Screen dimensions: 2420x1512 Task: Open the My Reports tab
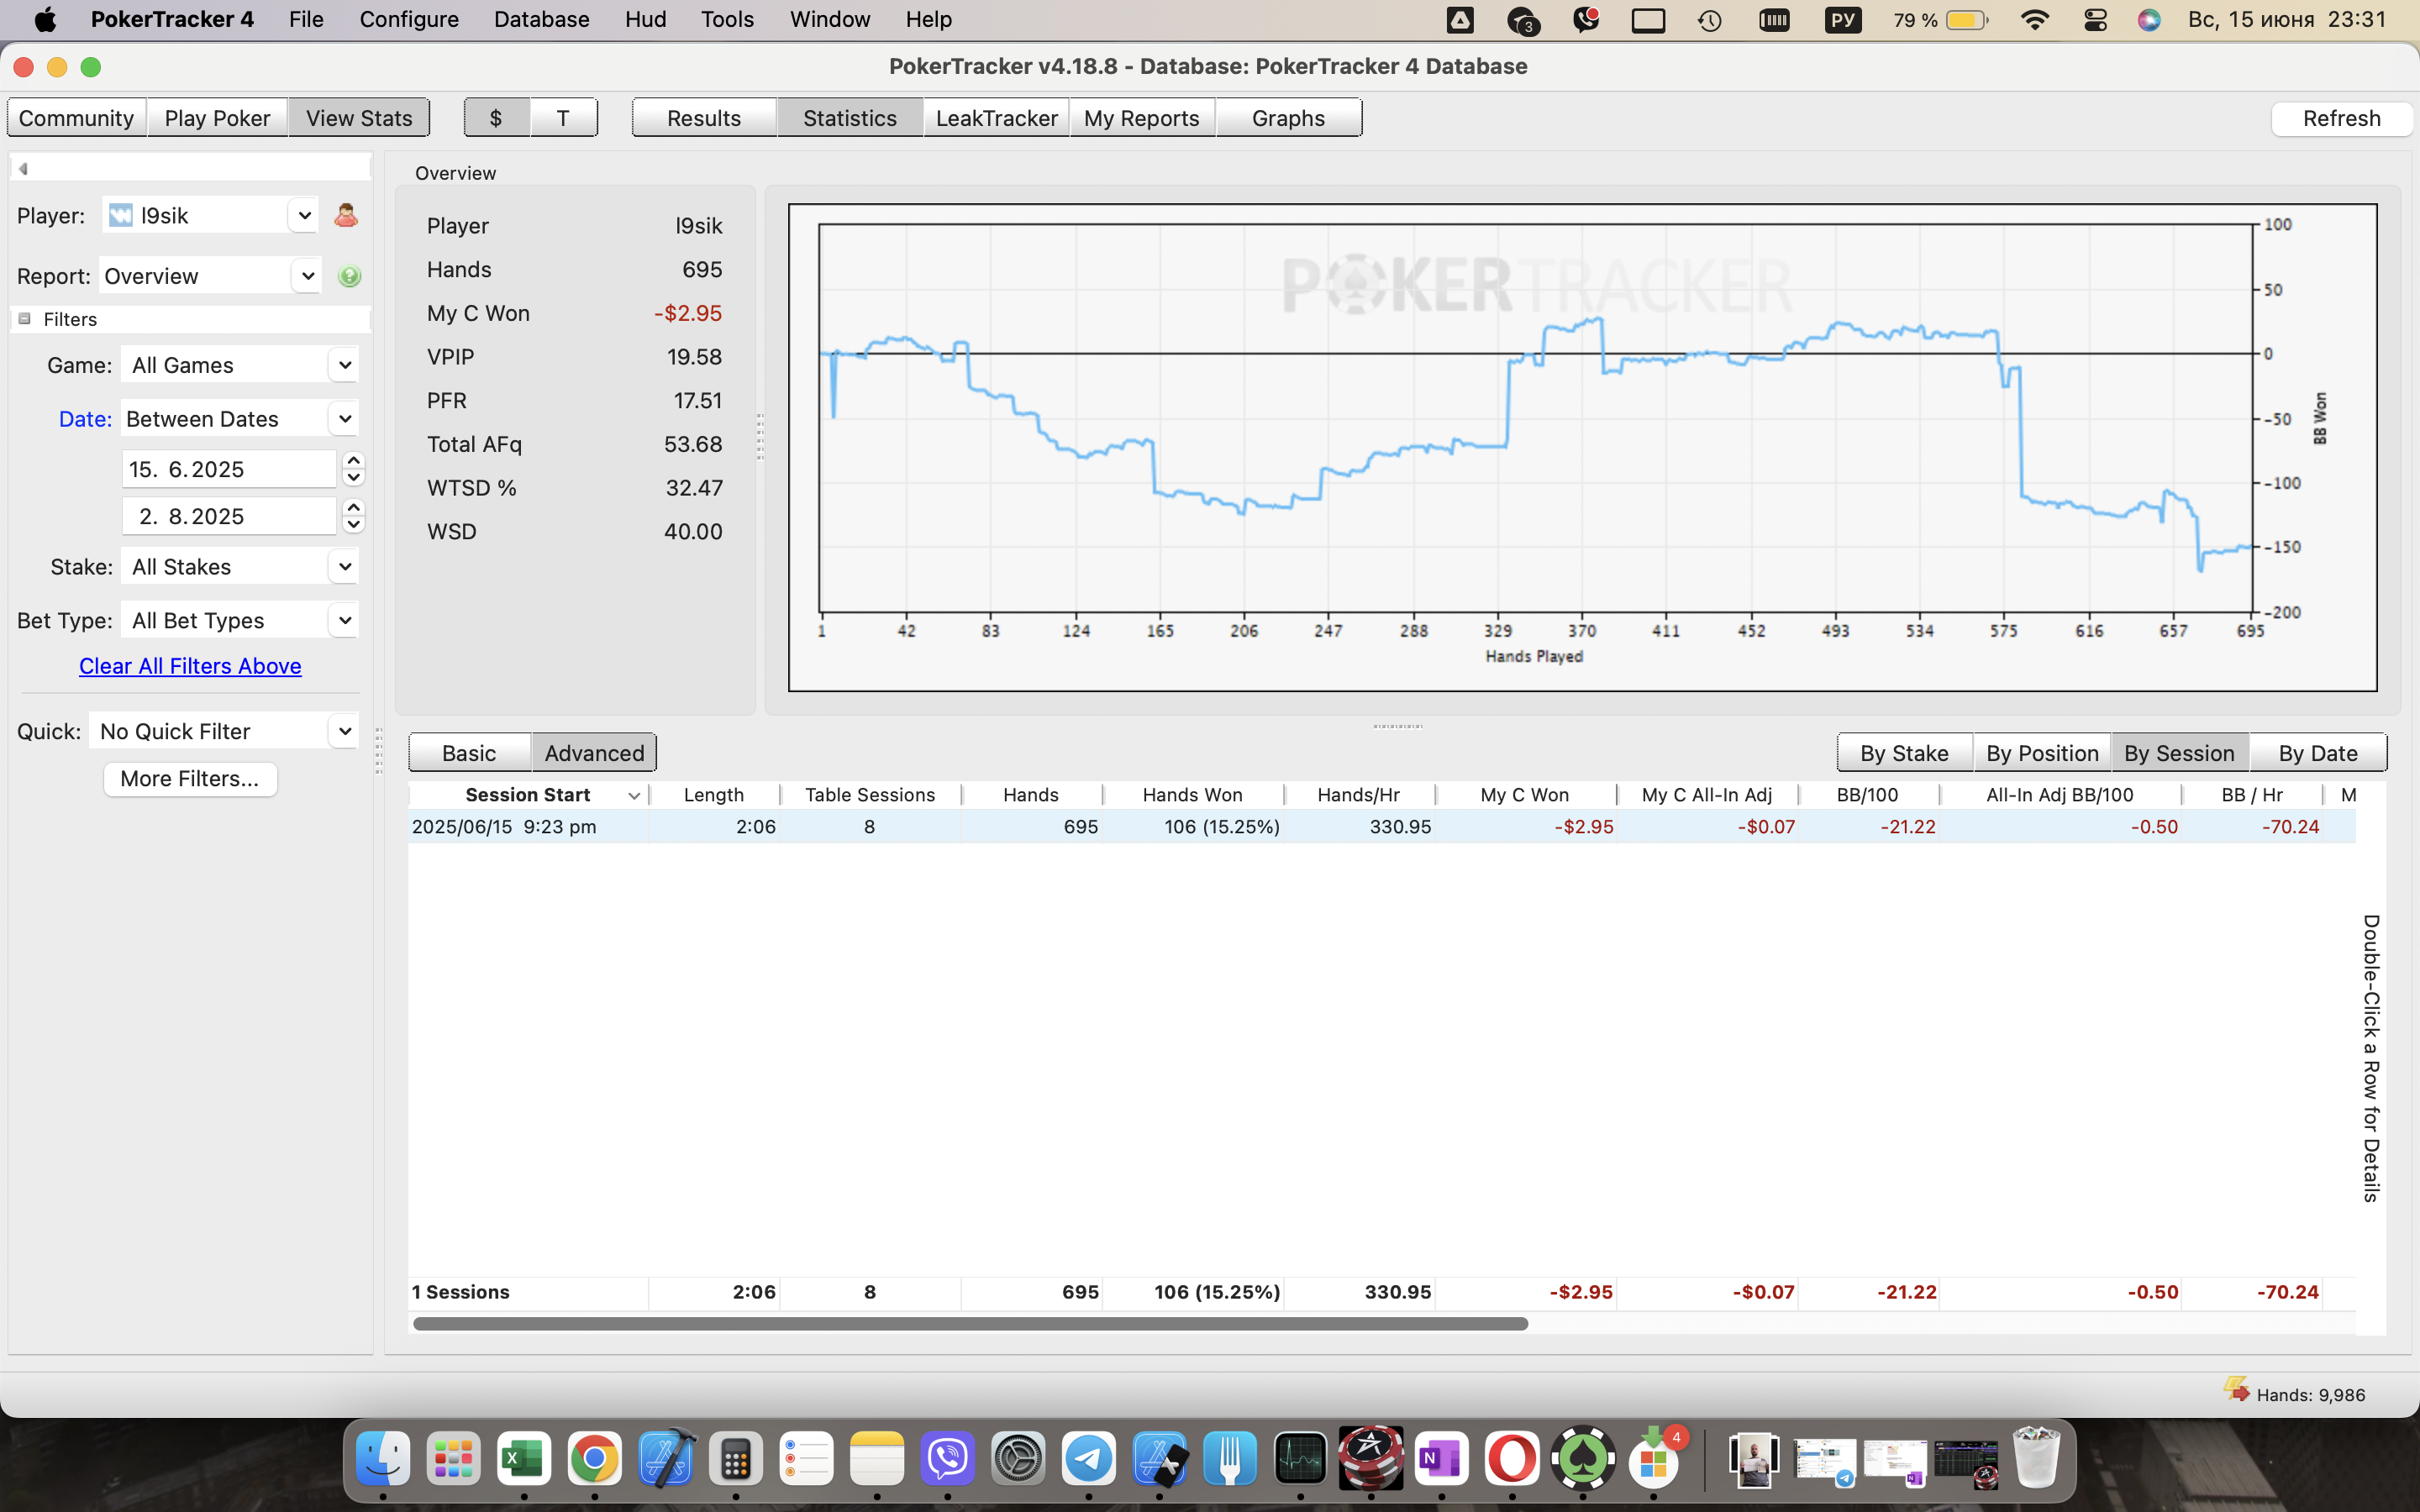[1142, 118]
